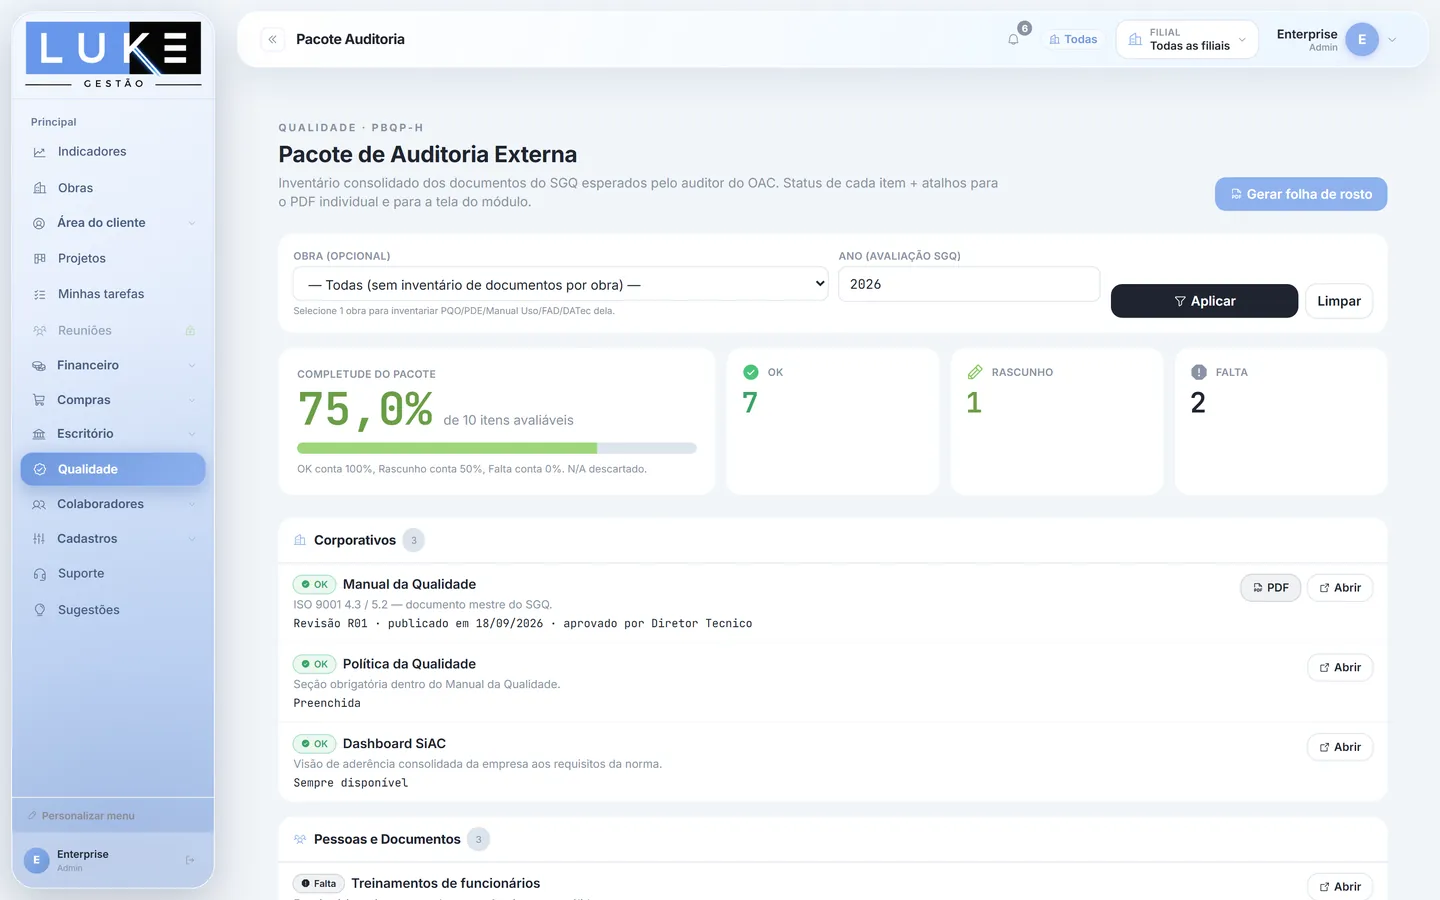This screenshot has height=900, width=1440.
Task: Click the Minhas tarefas list icon
Action: [x=40, y=295]
